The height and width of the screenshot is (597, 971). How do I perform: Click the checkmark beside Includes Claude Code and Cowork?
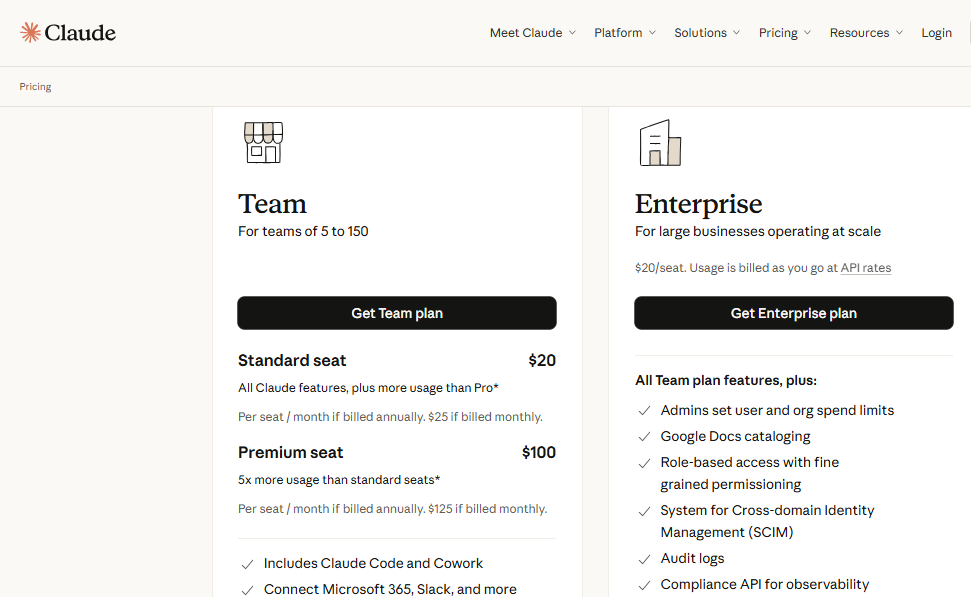(247, 563)
